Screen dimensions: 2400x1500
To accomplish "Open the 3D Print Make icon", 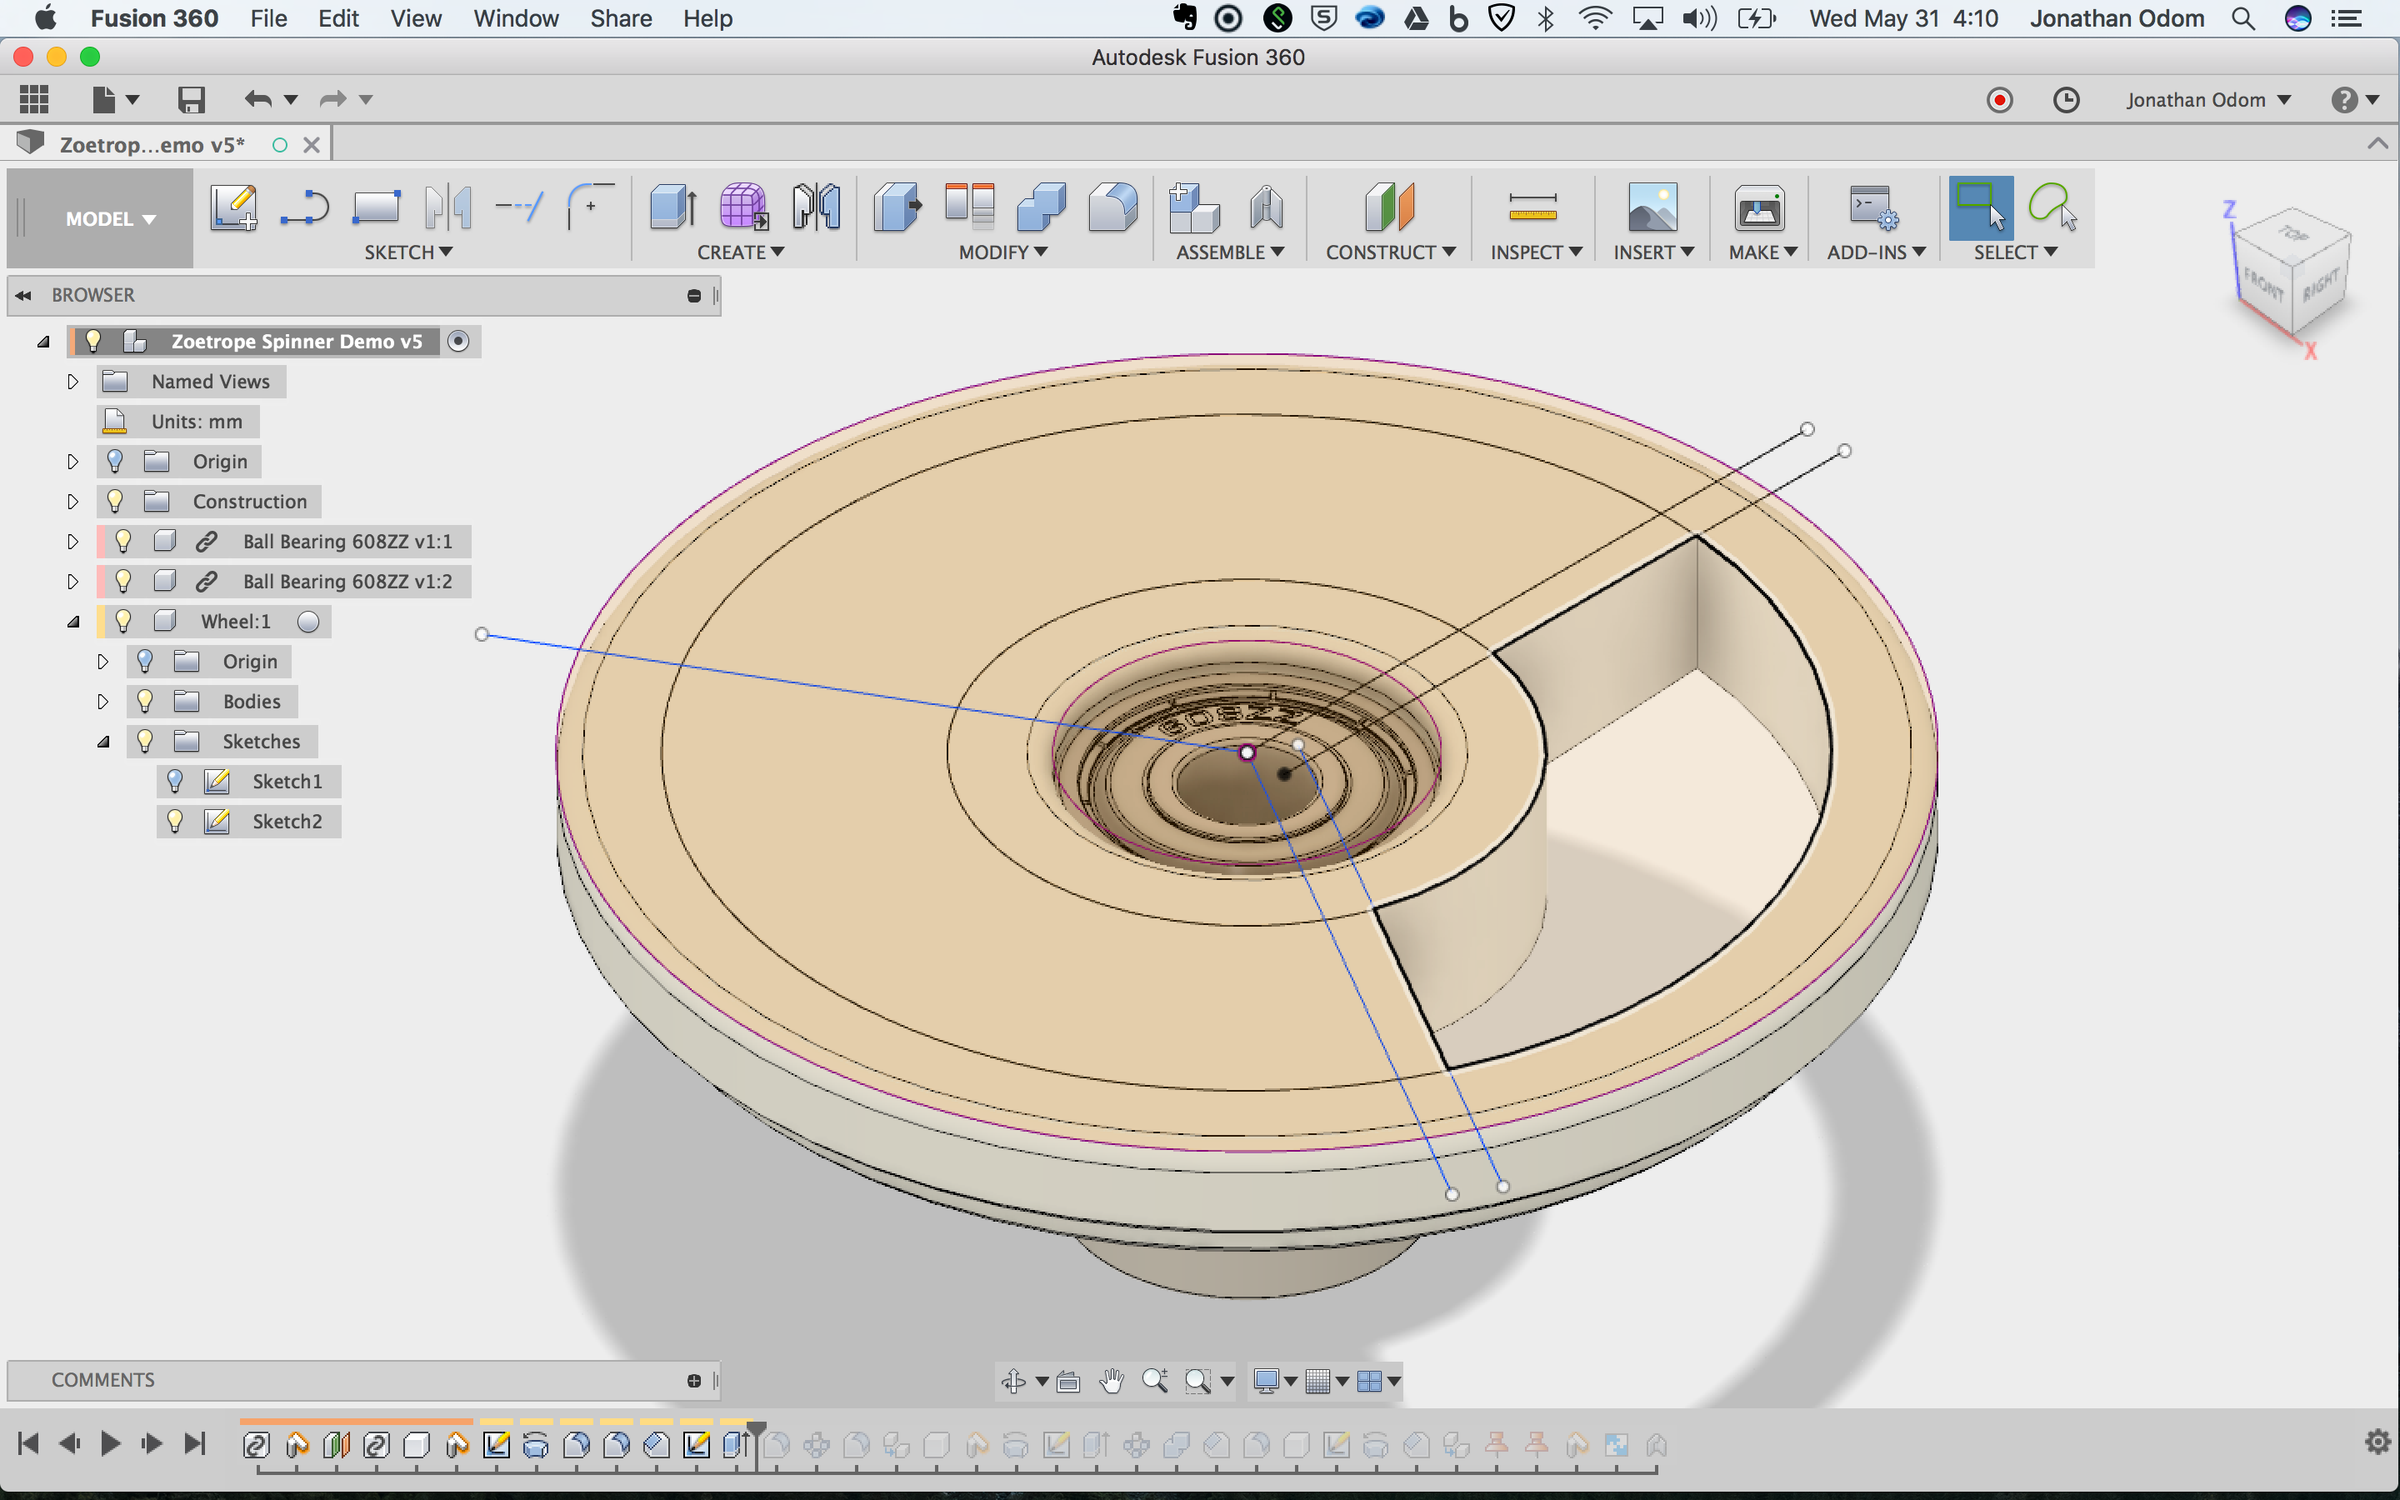I will point(1759,208).
